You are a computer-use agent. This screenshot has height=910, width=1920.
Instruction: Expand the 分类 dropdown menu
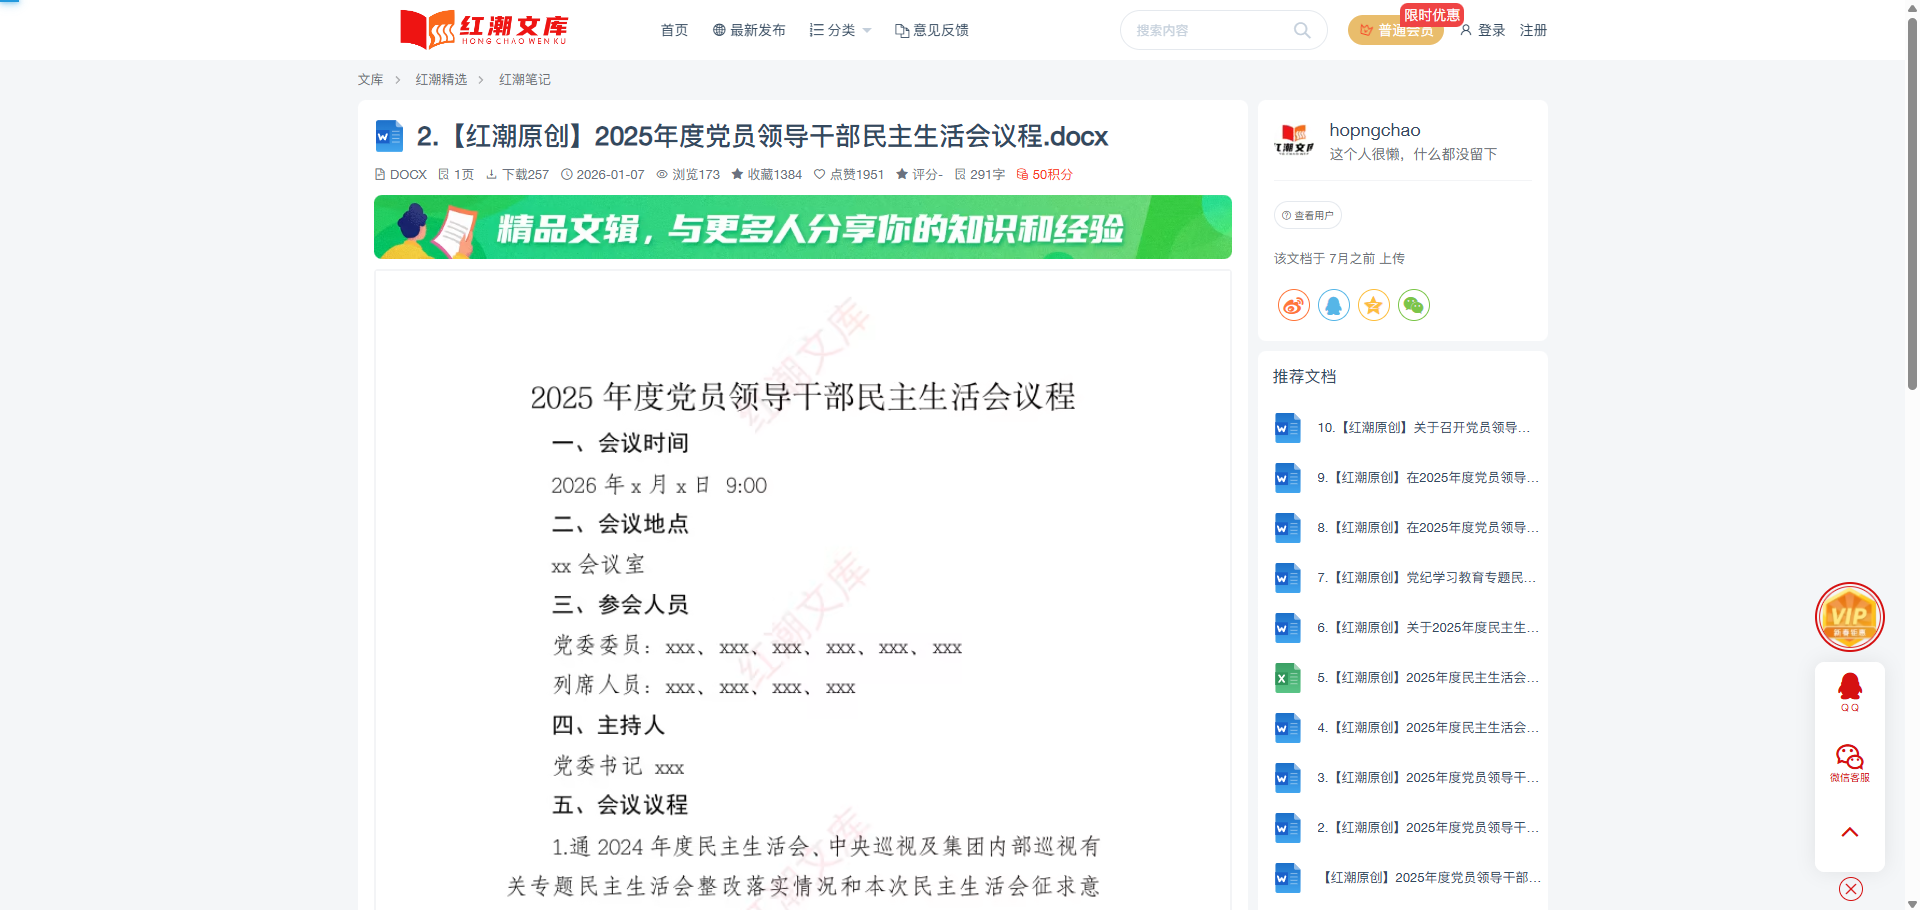pos(840,30)
